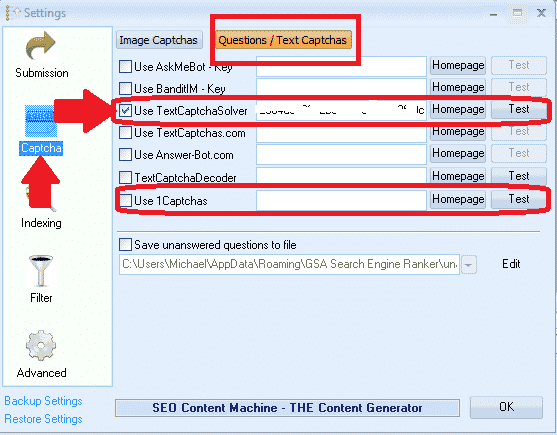Click the Backup Settings link

pyautogui.click(x=43, y=401)
